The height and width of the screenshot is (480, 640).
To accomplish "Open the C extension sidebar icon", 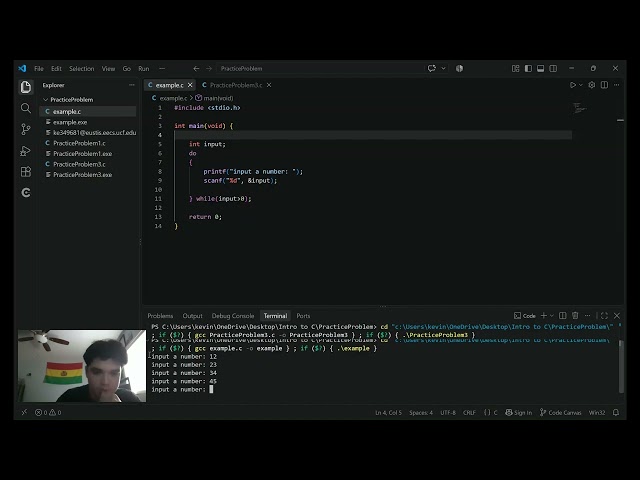I will pyautogui.click(x=26, y=193).
